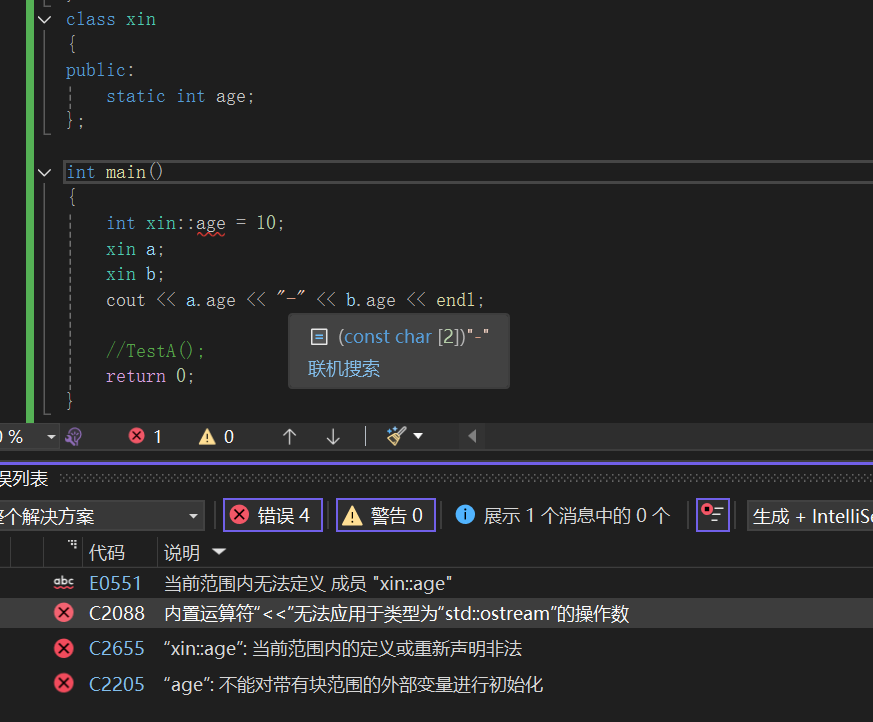Click the xin a; declaration
873x722 pixels.
(x=135, y=249)
